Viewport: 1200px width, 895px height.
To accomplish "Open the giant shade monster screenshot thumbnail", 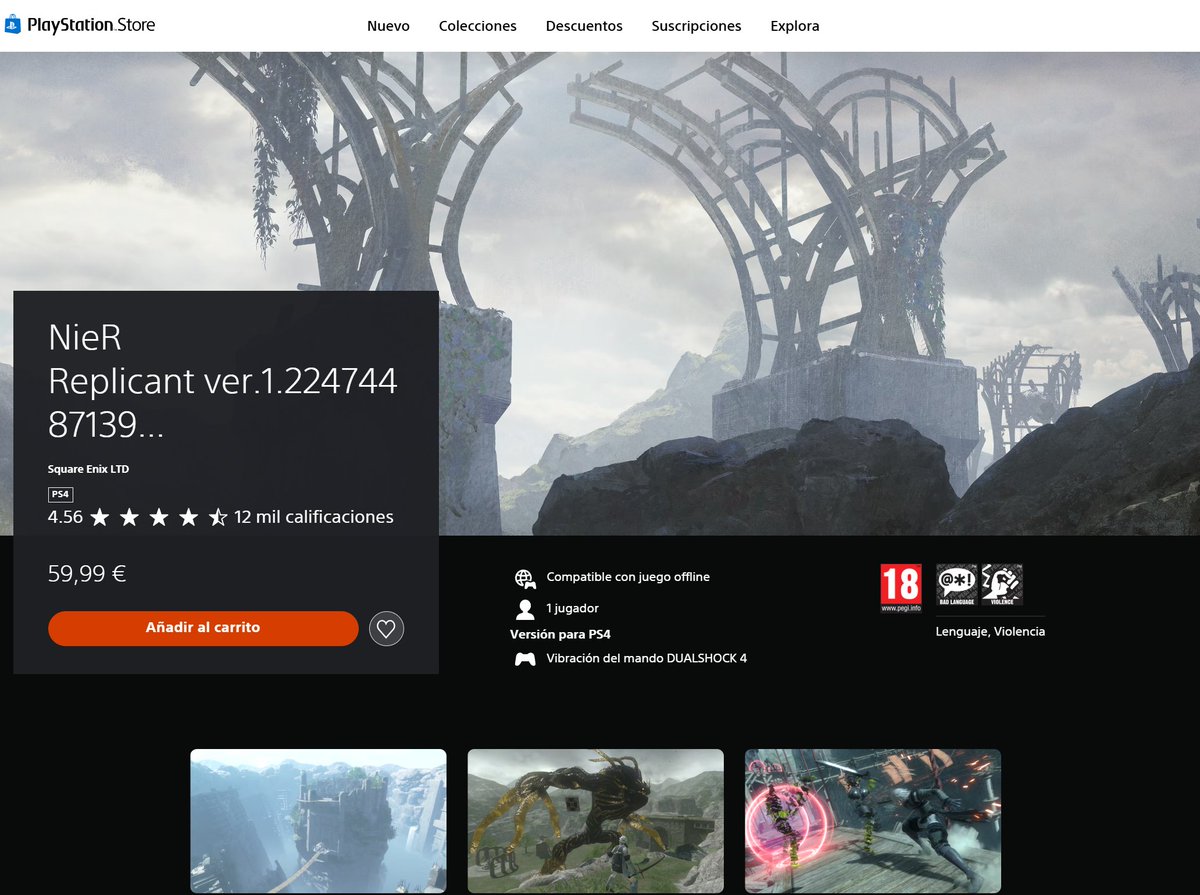I will coord(595,821).
